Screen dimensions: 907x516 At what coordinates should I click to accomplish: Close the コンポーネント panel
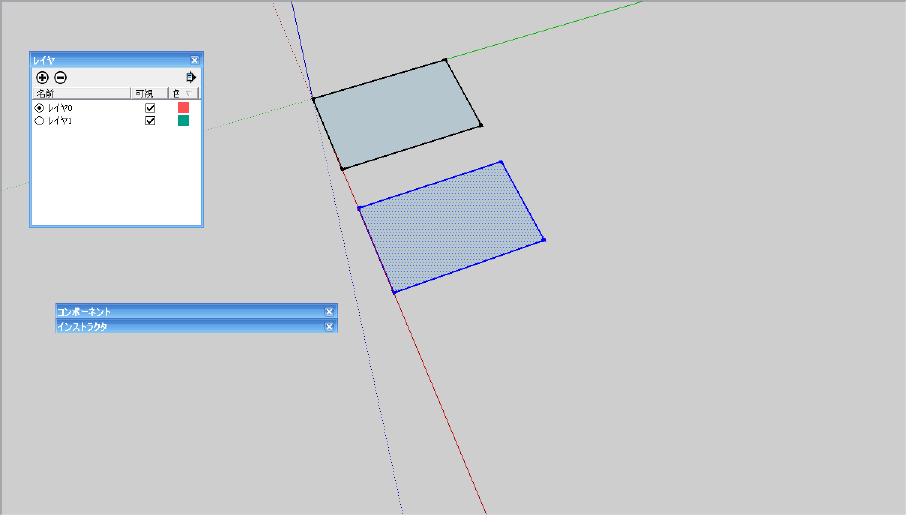tap(329, 312)
